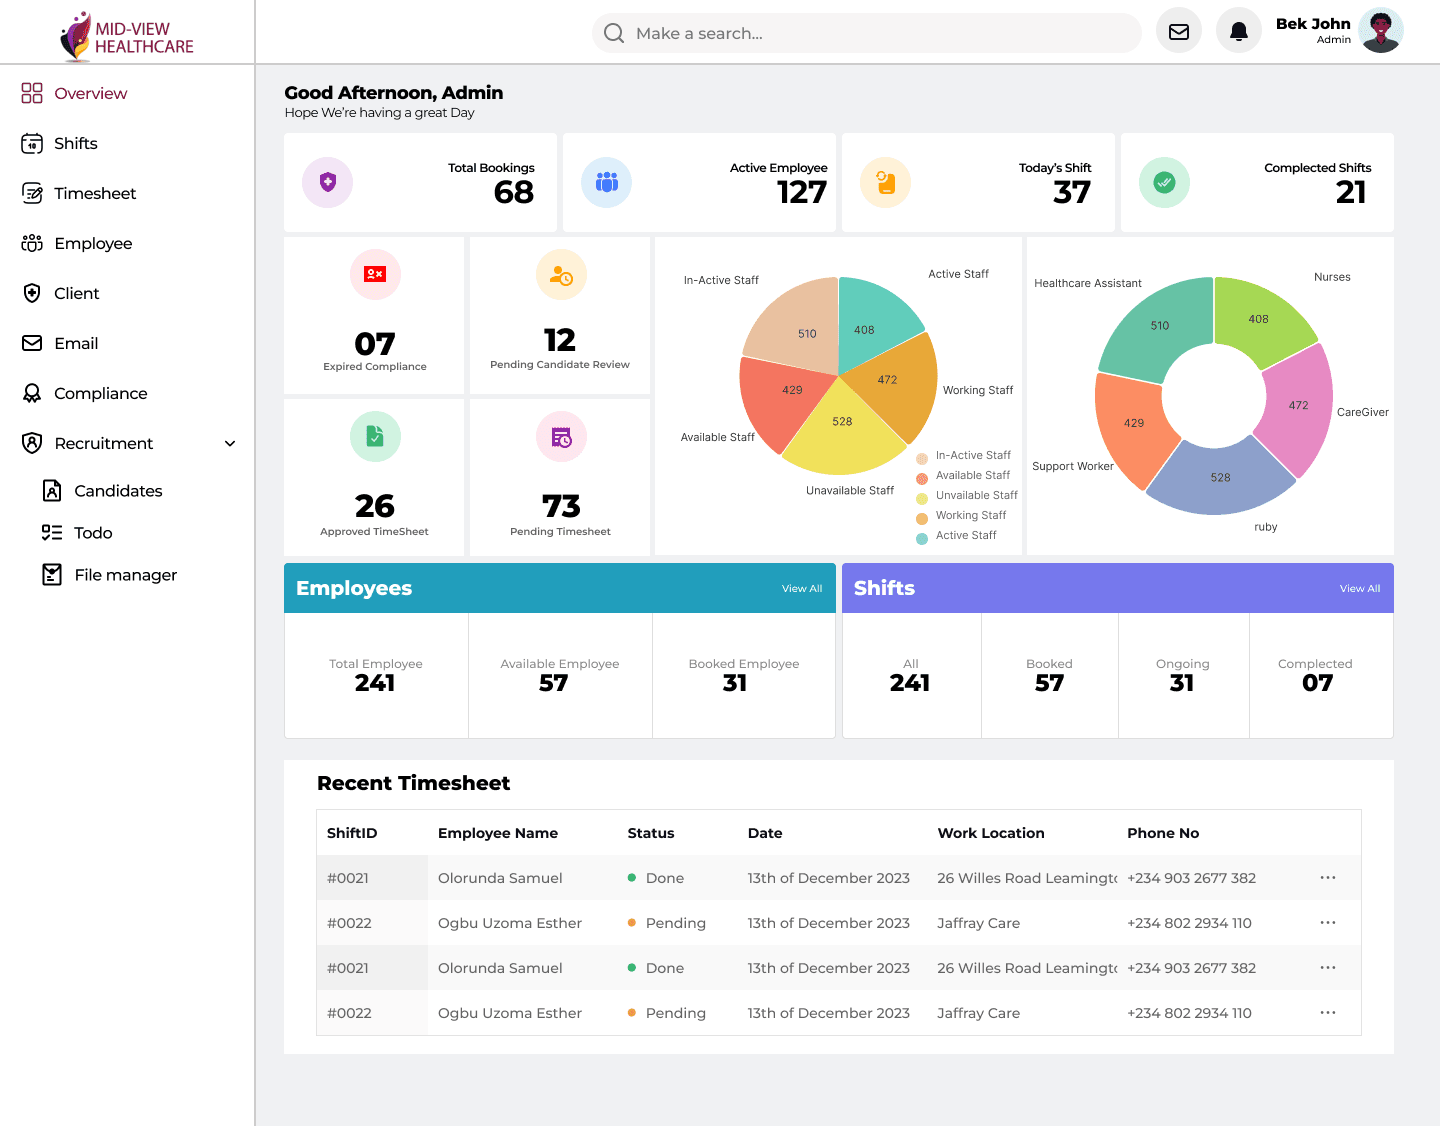Select the Compliance shield icon
Viewport: 1440px width, 1126px height.
[31, 393]
